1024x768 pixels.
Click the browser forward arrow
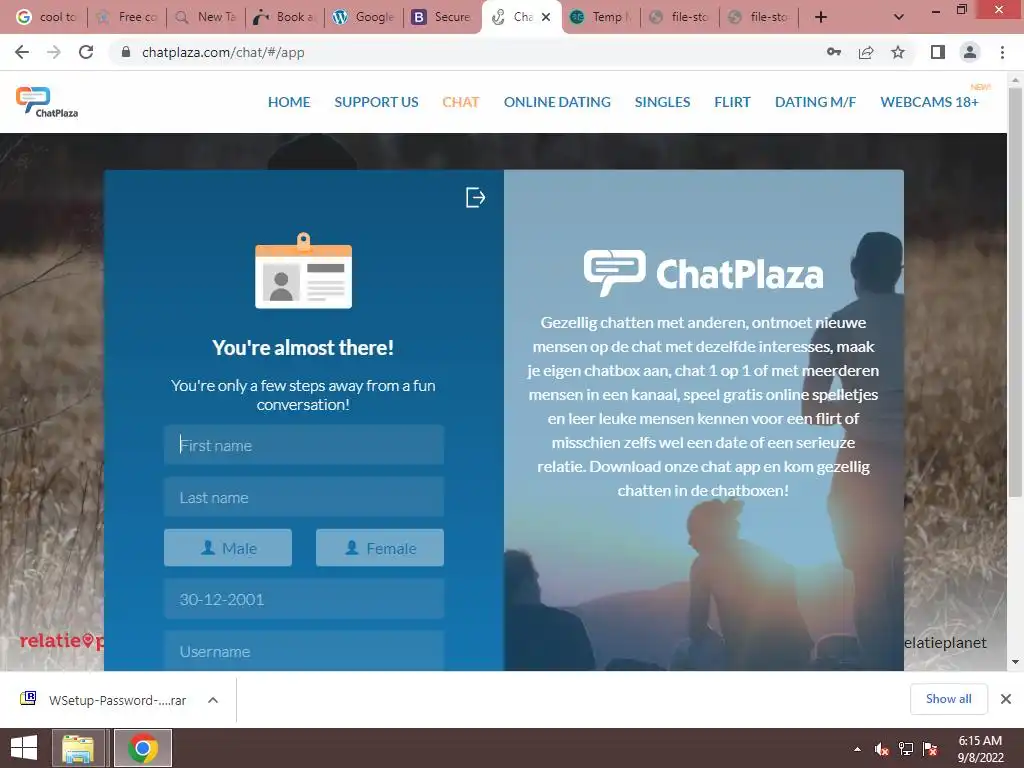point(54,52)
